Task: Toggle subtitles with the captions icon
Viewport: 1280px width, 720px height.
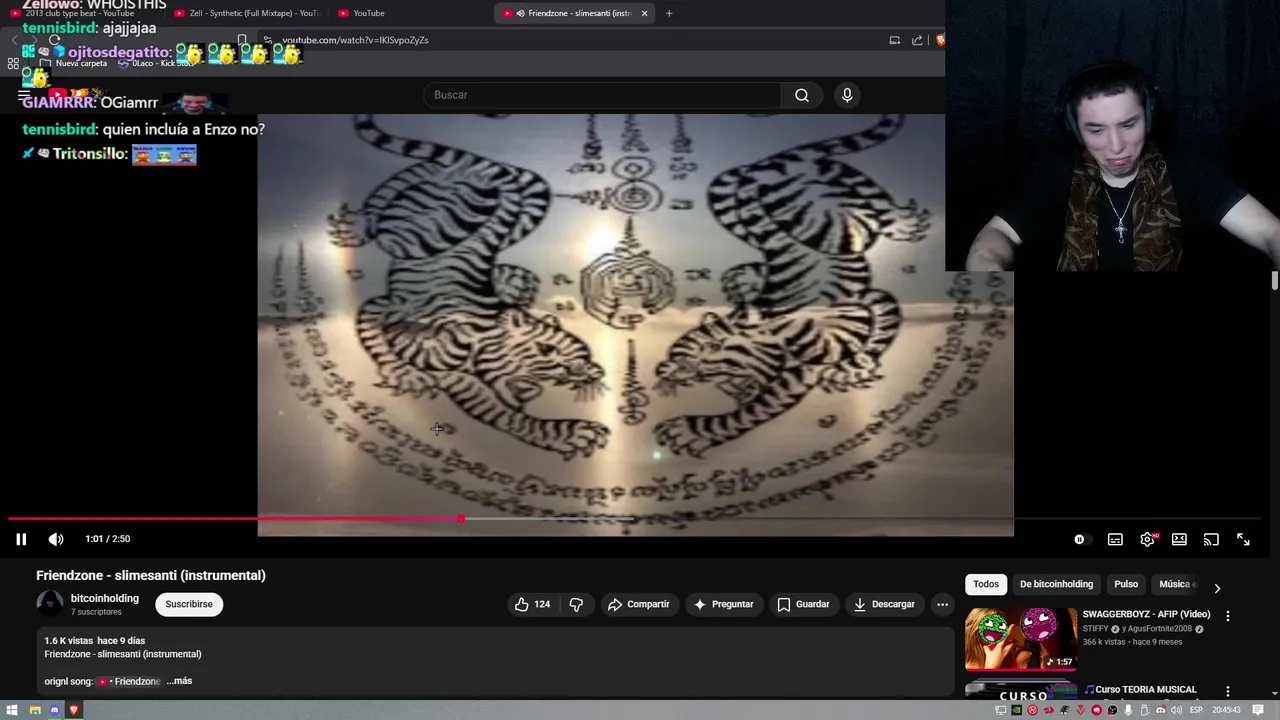Action: tap(1115, 539)
